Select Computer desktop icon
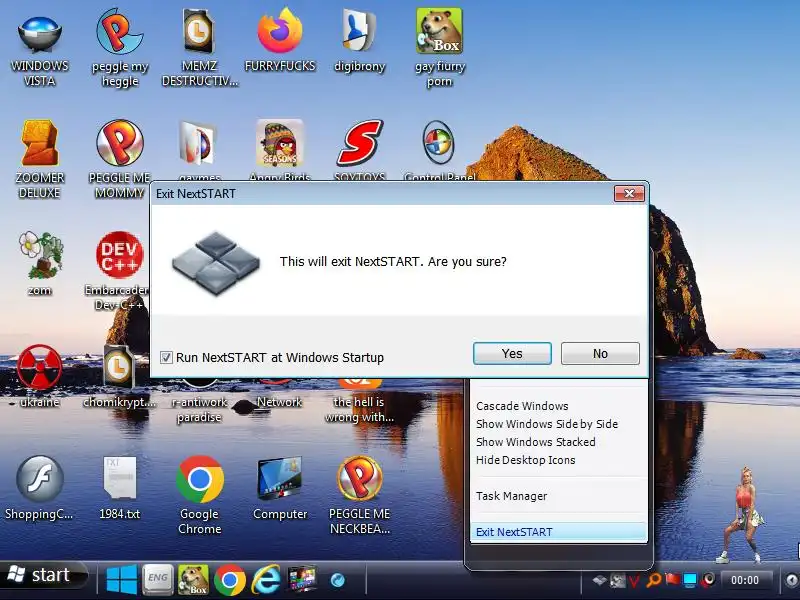Viewport: 800px width, 600px height. point(280,488)
